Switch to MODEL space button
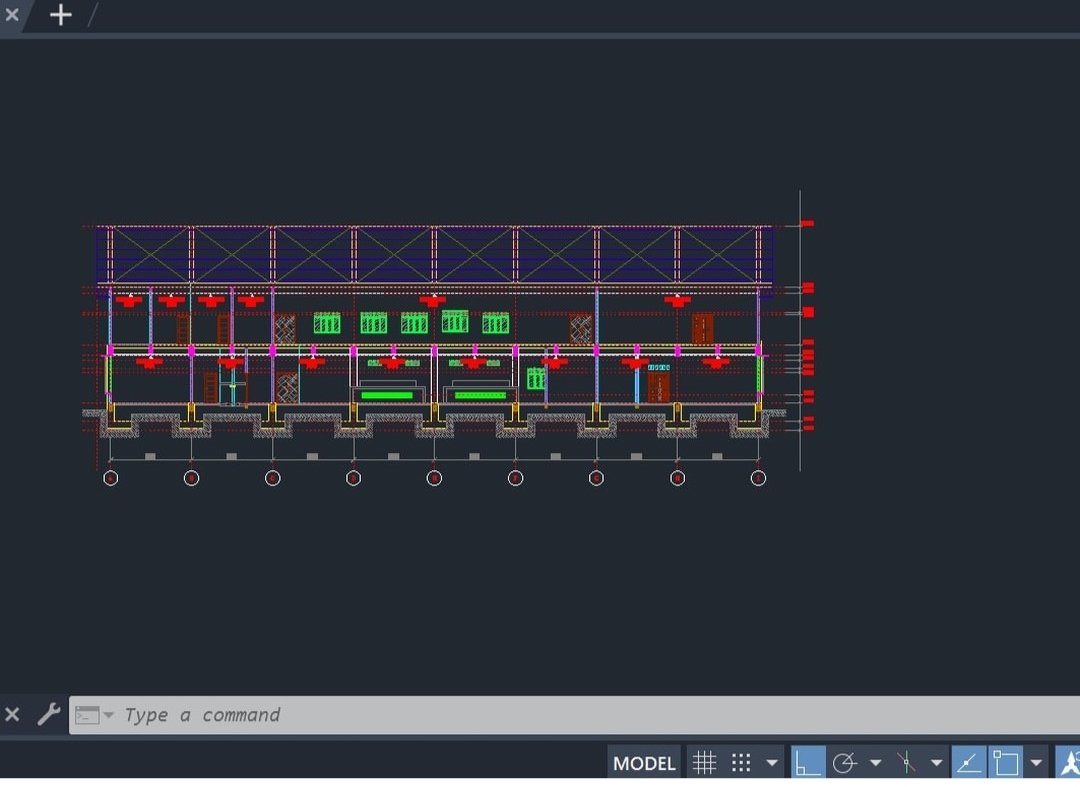 pyautogui.click(x=643, y=763)
